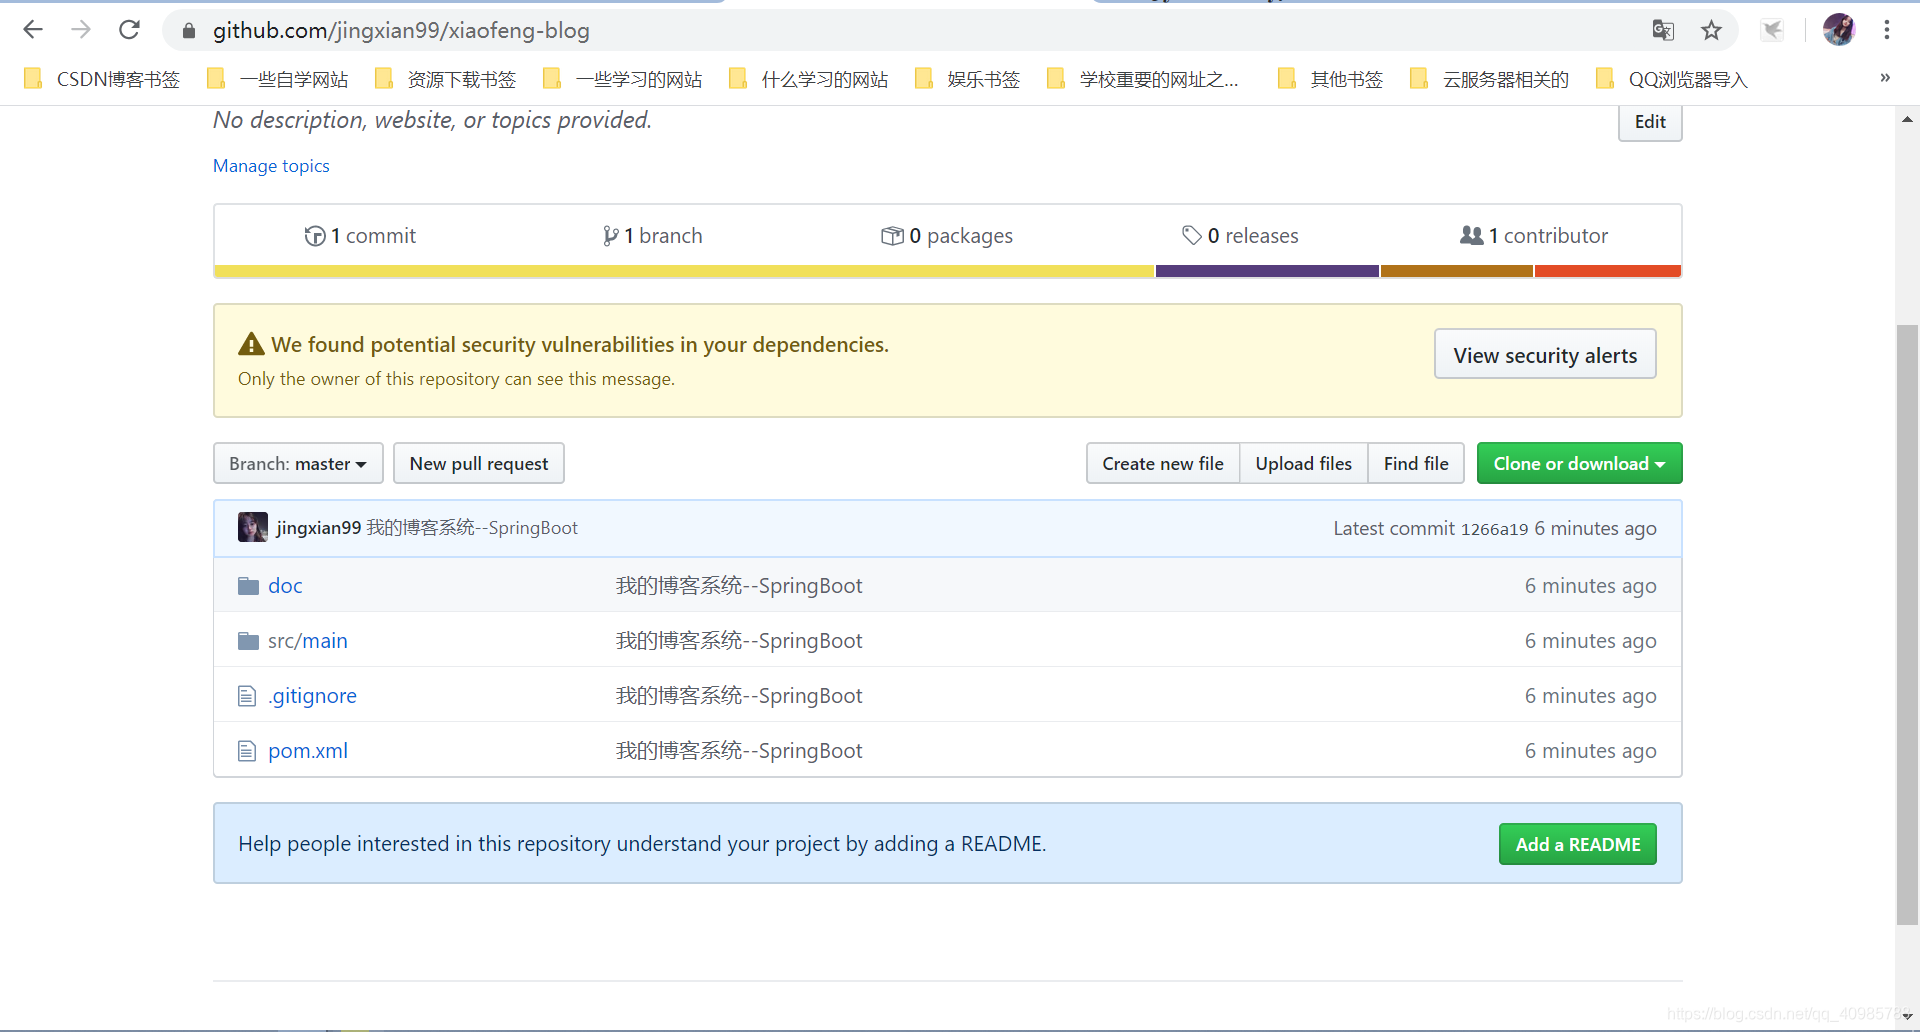Open the 什么学习的网站 bookmark folder

click(809, 79)
